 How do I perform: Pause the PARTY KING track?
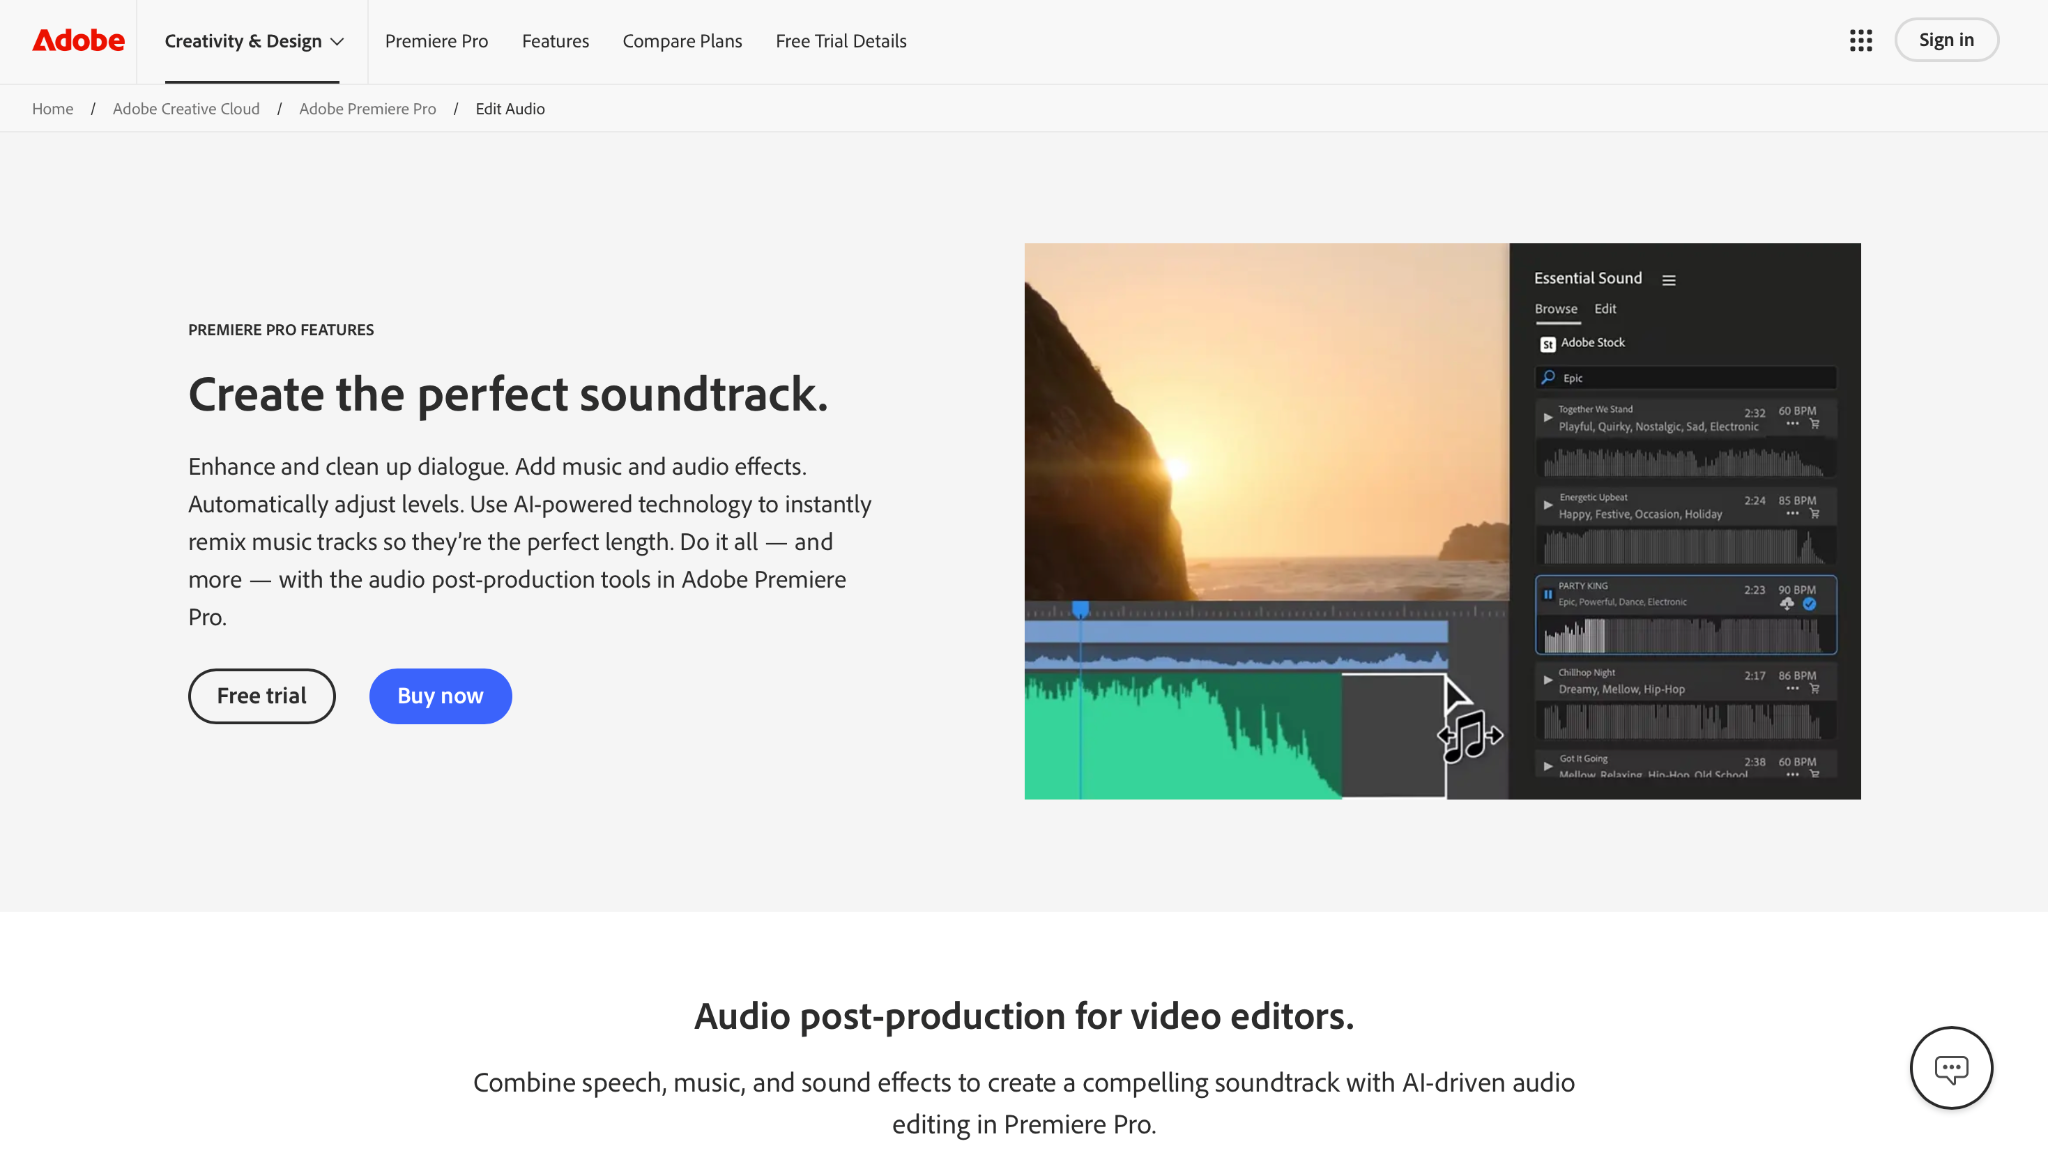point(1548,594)
